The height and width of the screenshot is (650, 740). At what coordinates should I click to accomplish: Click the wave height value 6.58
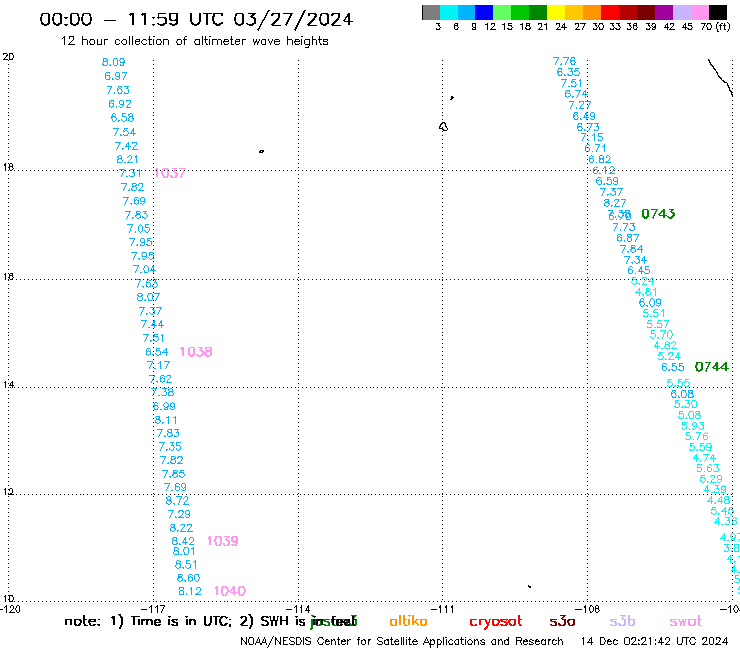click(122, 118)
